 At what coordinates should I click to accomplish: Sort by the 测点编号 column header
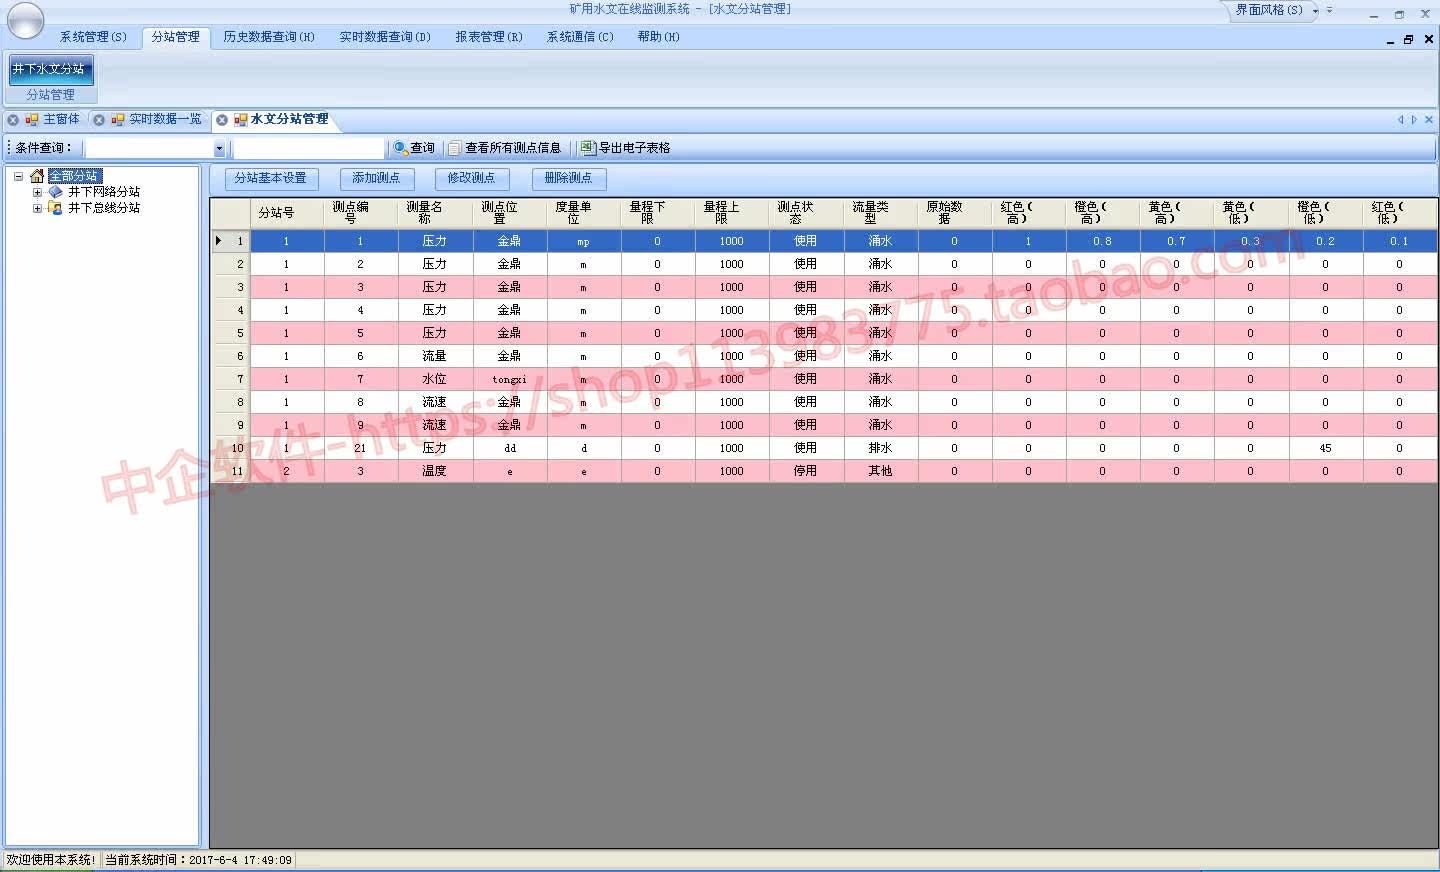click(361, 212)
